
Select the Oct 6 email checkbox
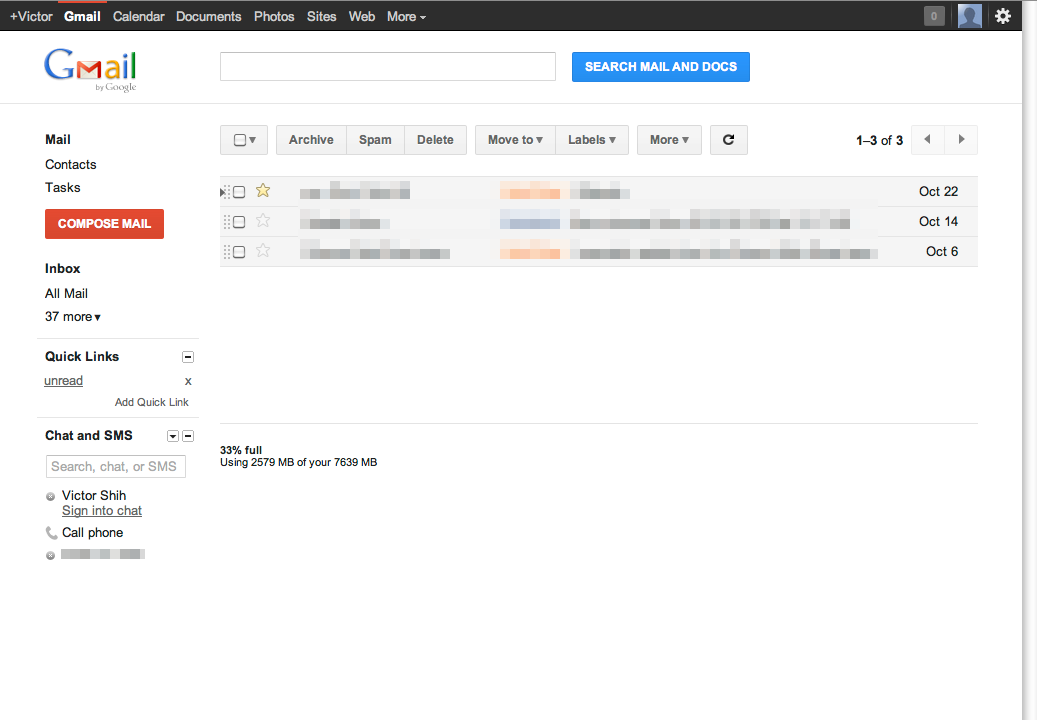coord(239,252)
